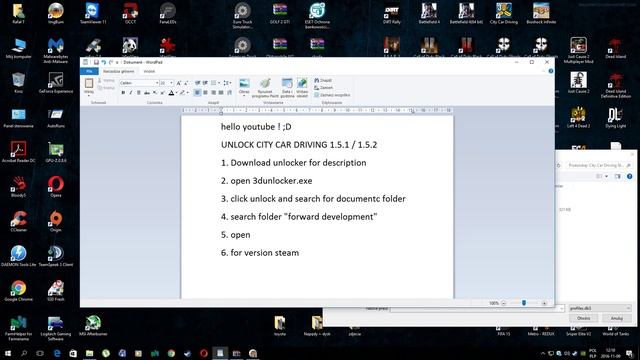The image size is (640, 360).
Task: Click the MSI Afterburner desktop icon
Action: pyautogui.click(x=93, y=326)
